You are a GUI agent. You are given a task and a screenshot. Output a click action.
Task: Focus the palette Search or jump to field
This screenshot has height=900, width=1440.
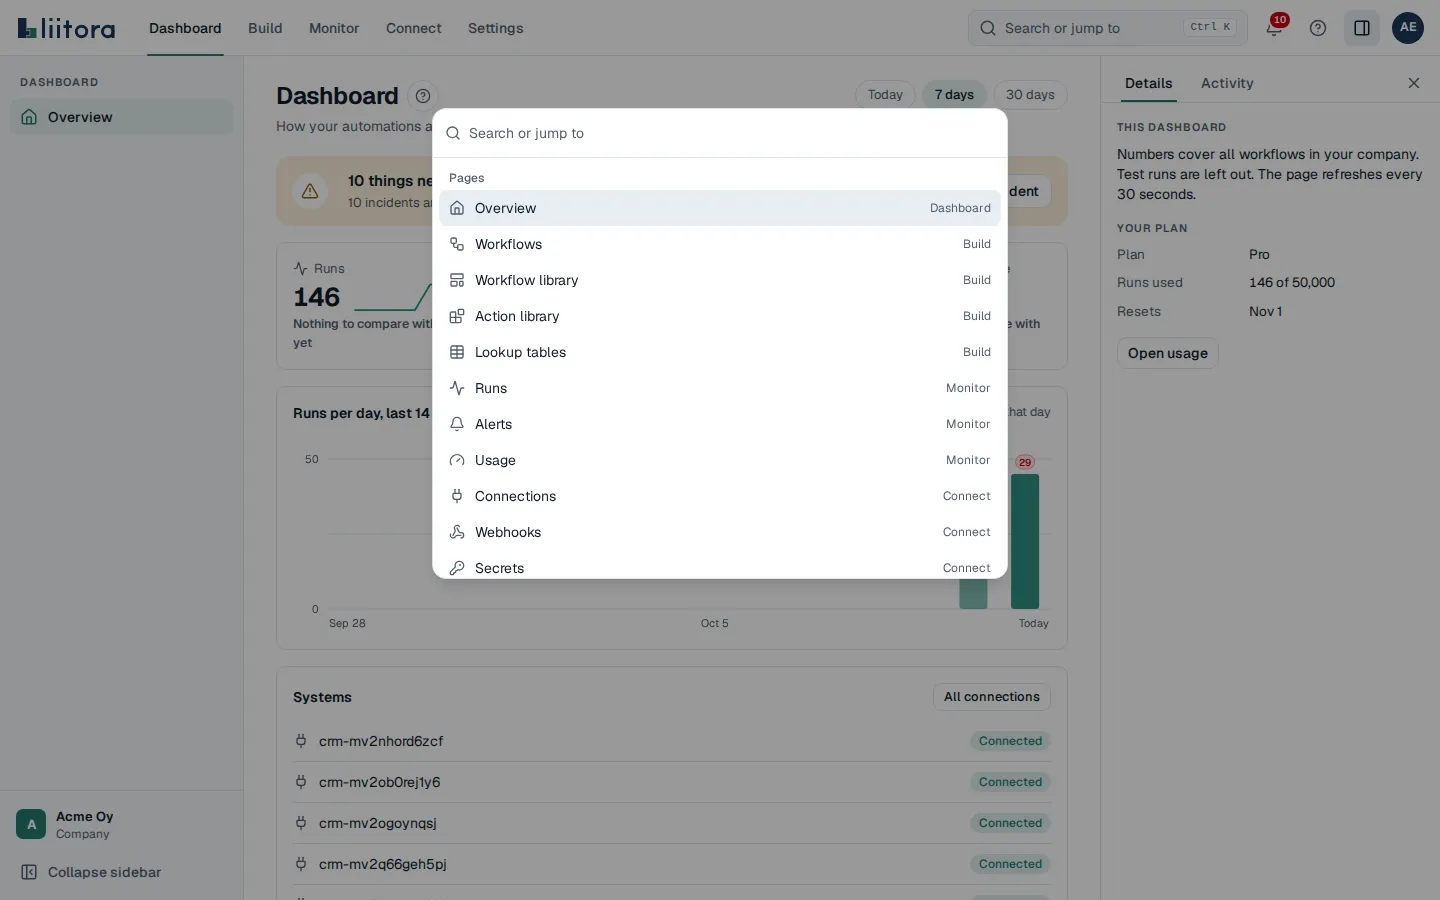[720, 133]
